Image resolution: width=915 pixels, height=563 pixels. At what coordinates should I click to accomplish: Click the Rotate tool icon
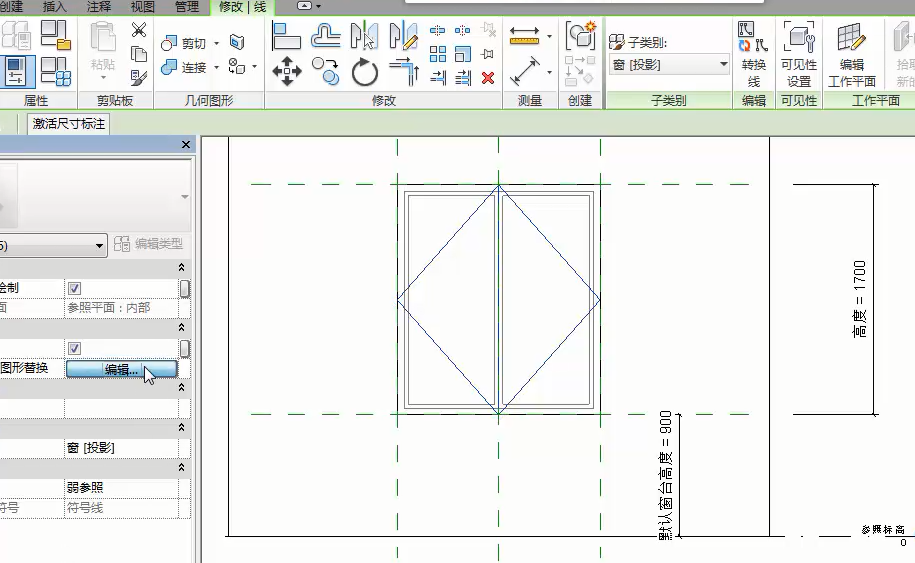(365, 71)
